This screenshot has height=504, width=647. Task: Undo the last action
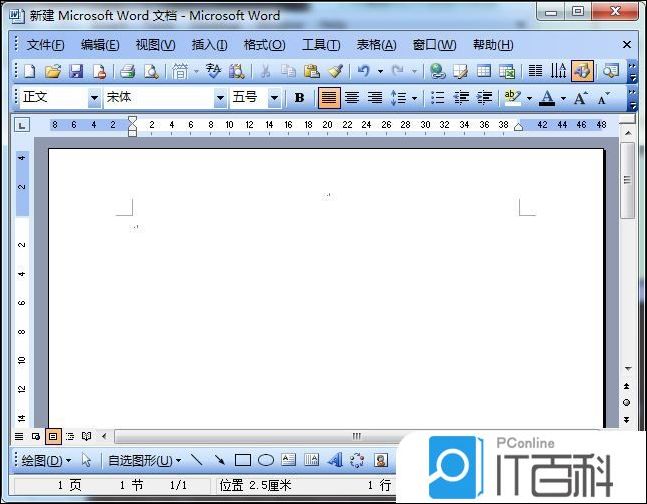364,71
